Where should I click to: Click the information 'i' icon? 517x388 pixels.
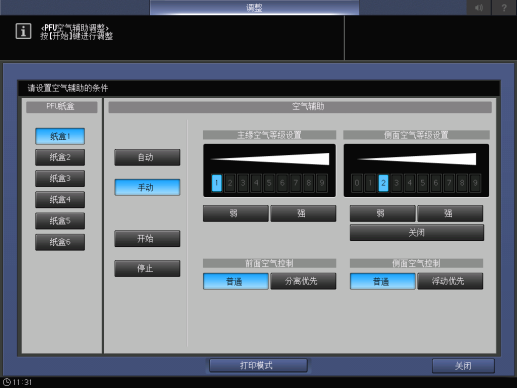coord(23,31)
